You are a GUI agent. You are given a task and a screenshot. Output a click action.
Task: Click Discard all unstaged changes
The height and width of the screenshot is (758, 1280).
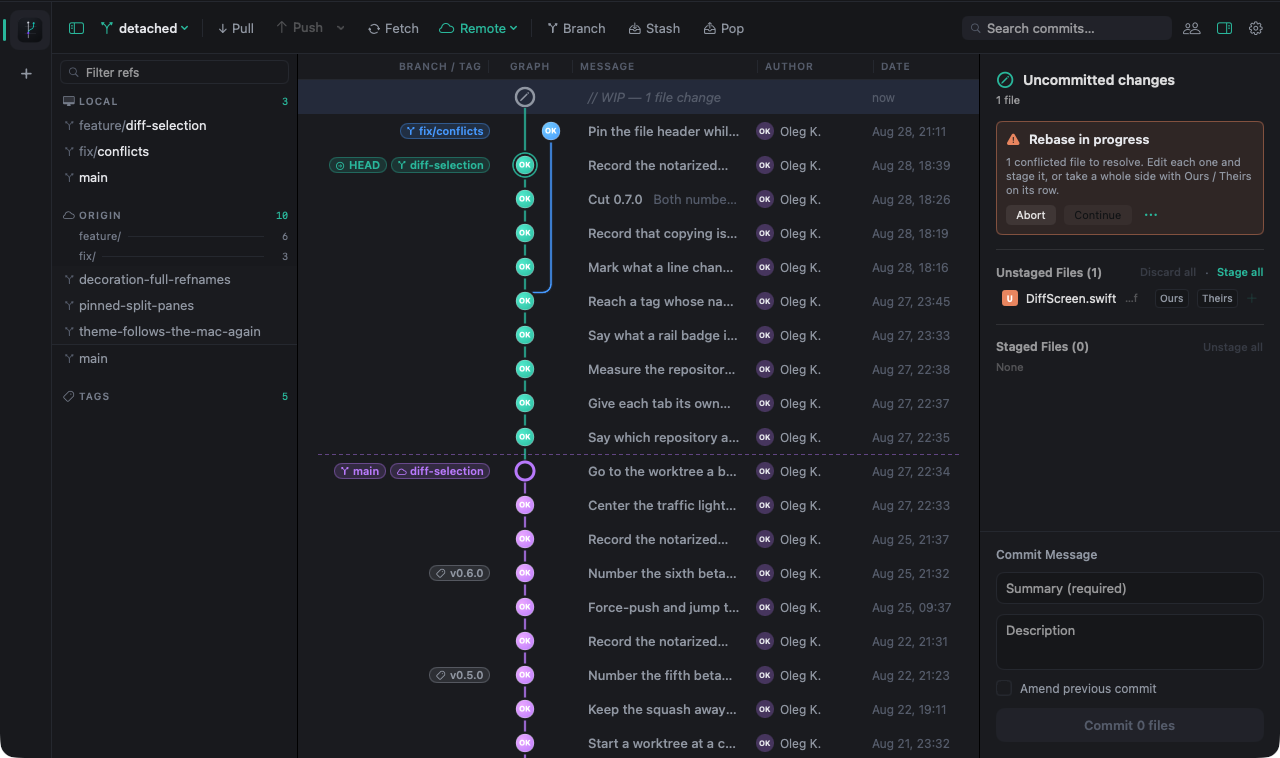1168,272
